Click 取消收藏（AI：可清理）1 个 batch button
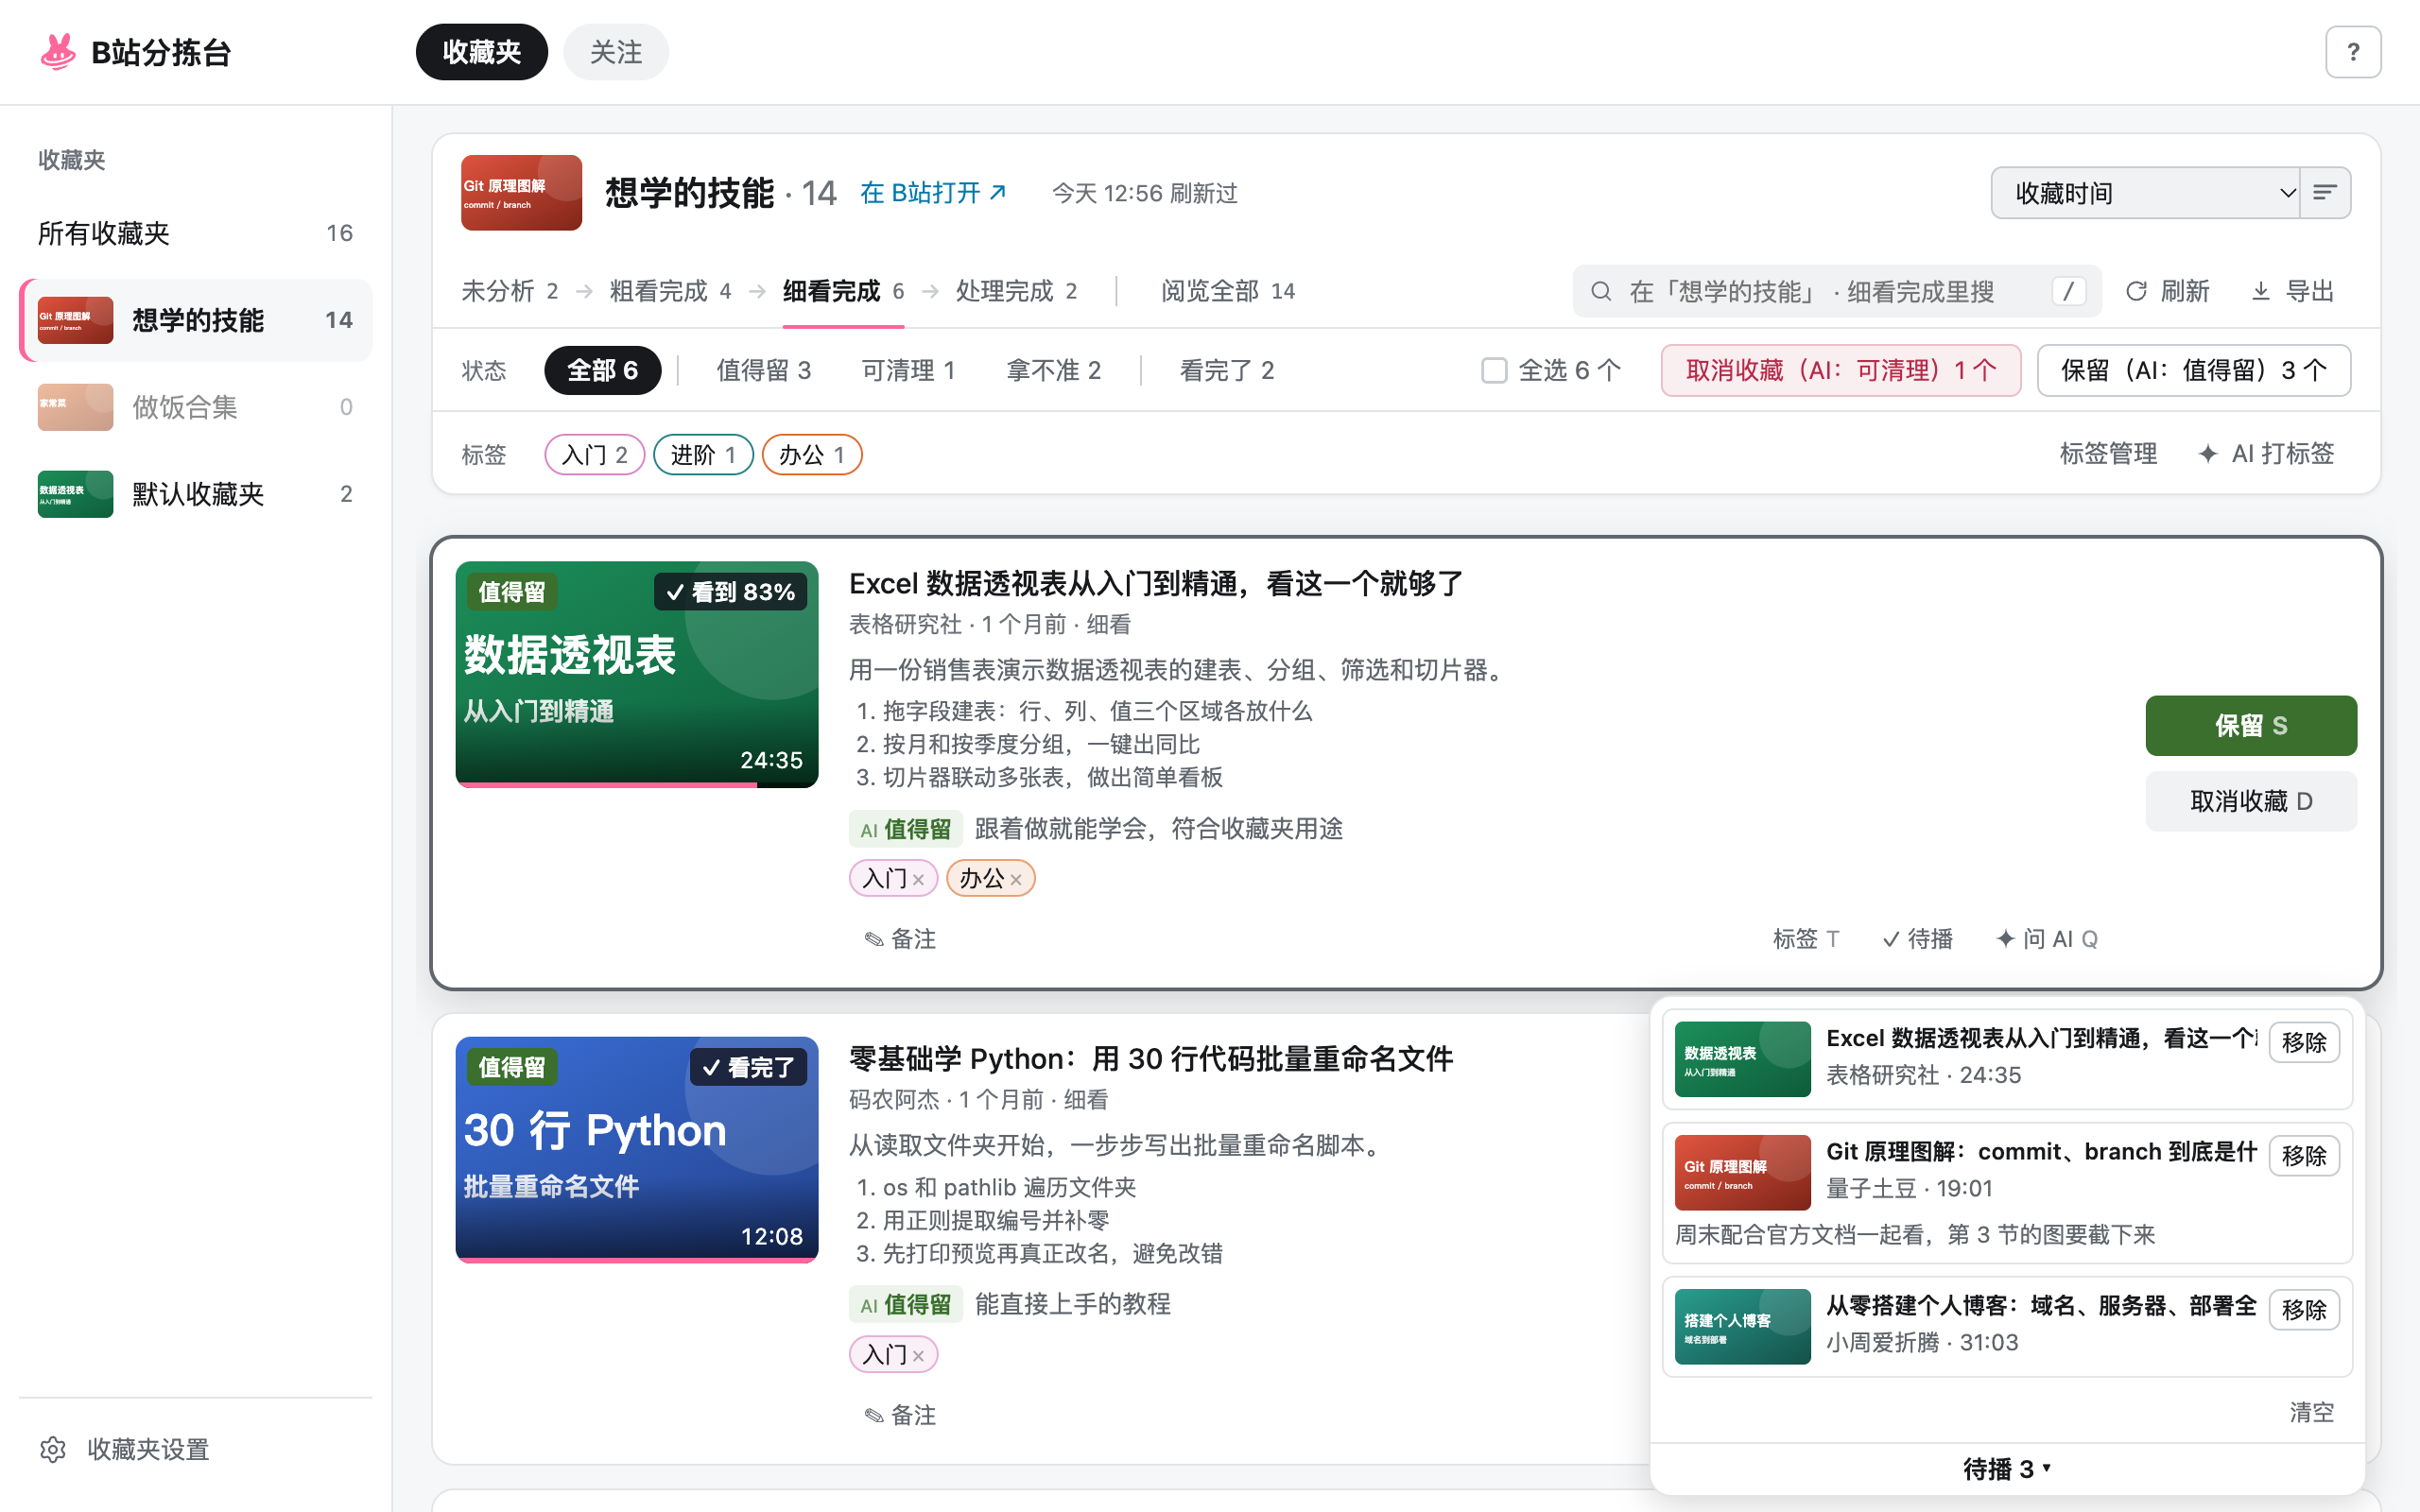The width and height of the screenshot is (2420, 1512). (1840, 371)
